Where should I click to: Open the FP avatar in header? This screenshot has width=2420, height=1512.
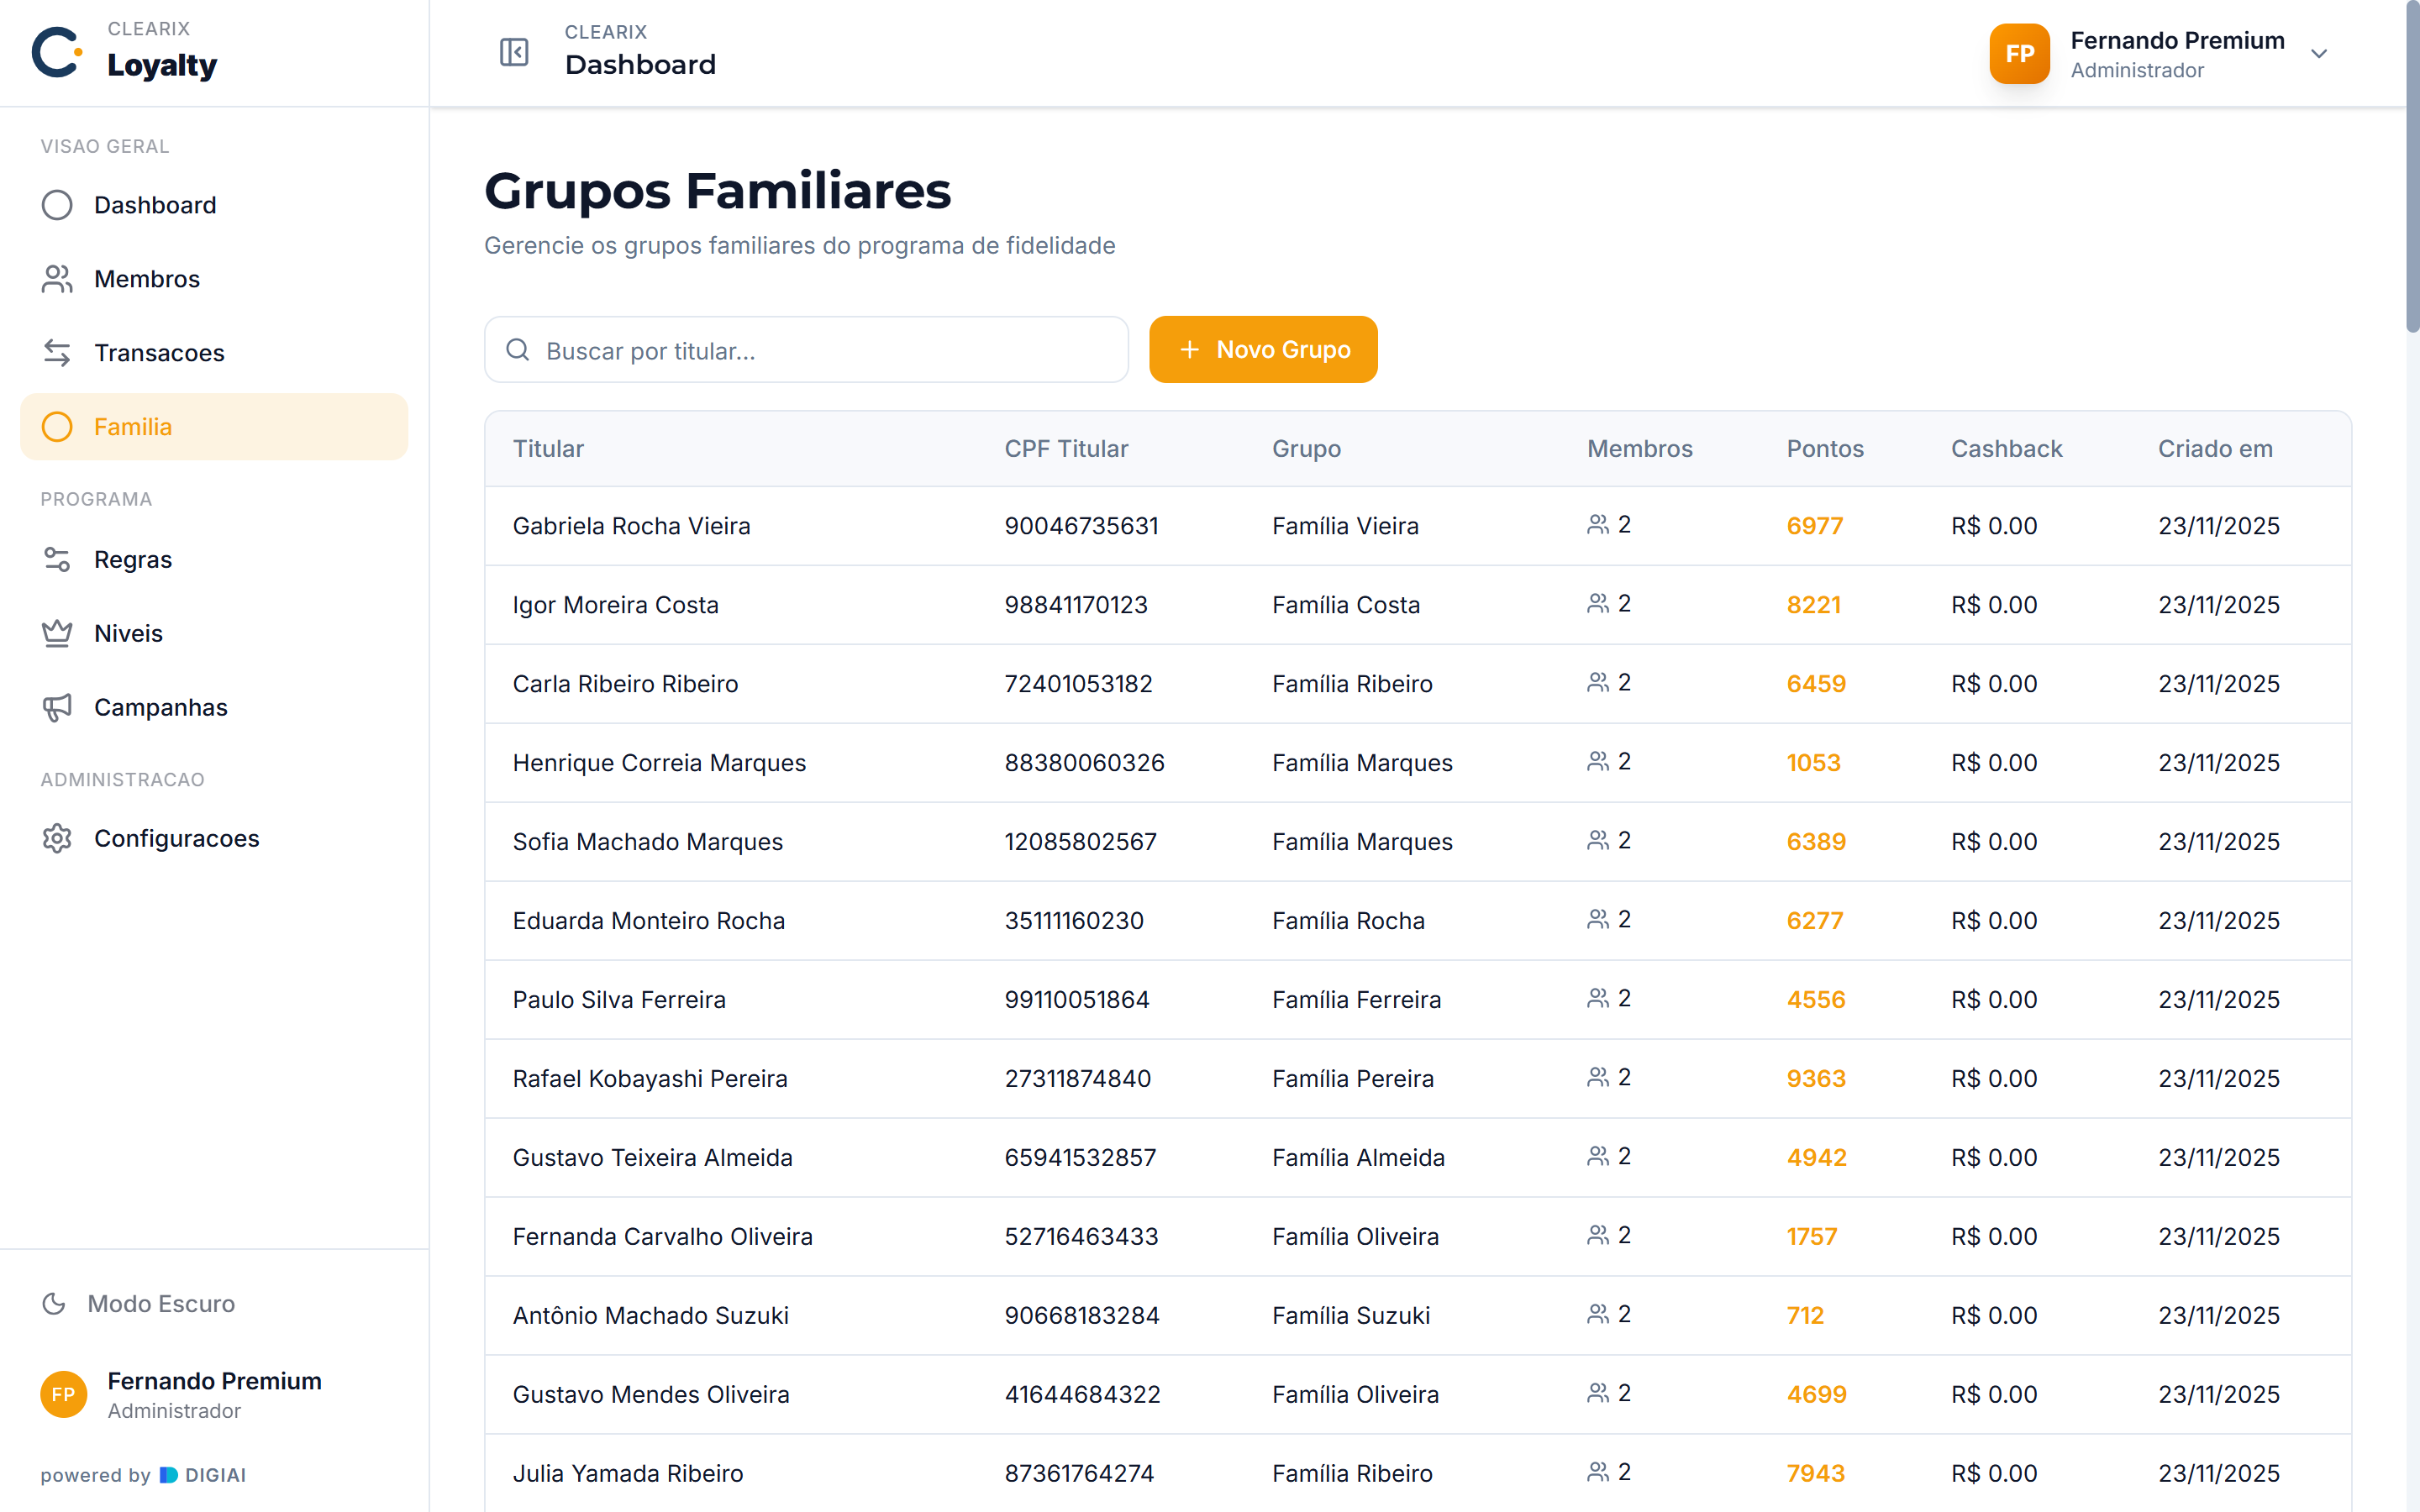2019,54
